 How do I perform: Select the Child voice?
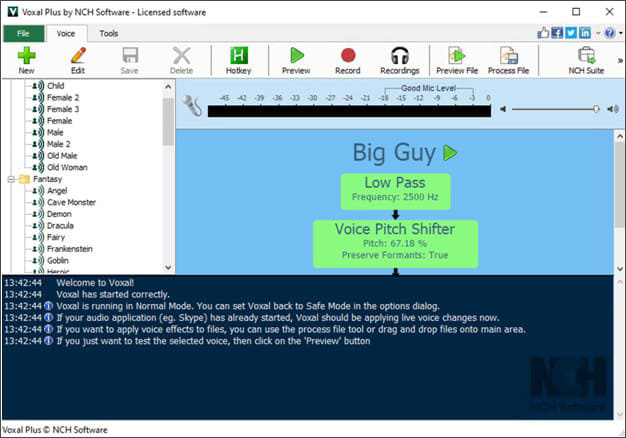click(x=55, y=86)
